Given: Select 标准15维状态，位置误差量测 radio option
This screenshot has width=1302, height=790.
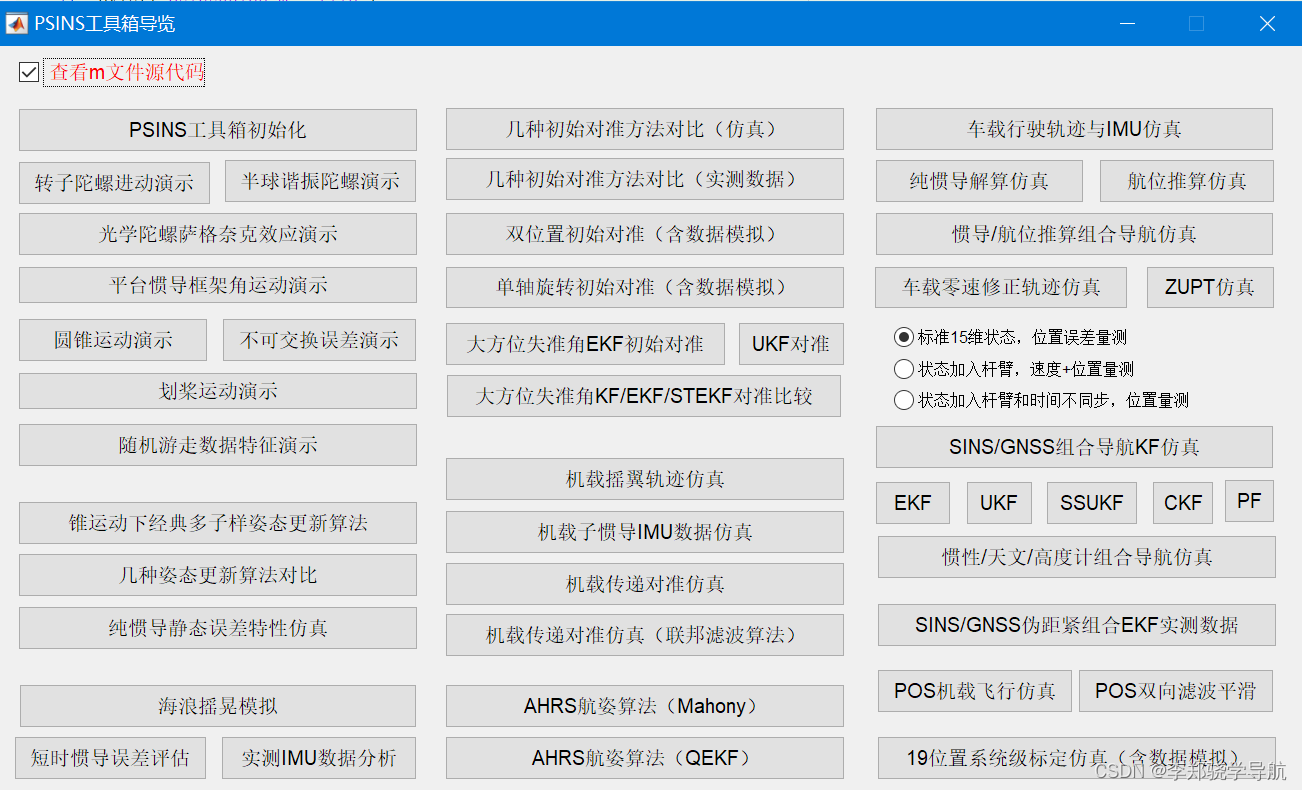Looking at the screenshot, I should click(x=904, y=338).
